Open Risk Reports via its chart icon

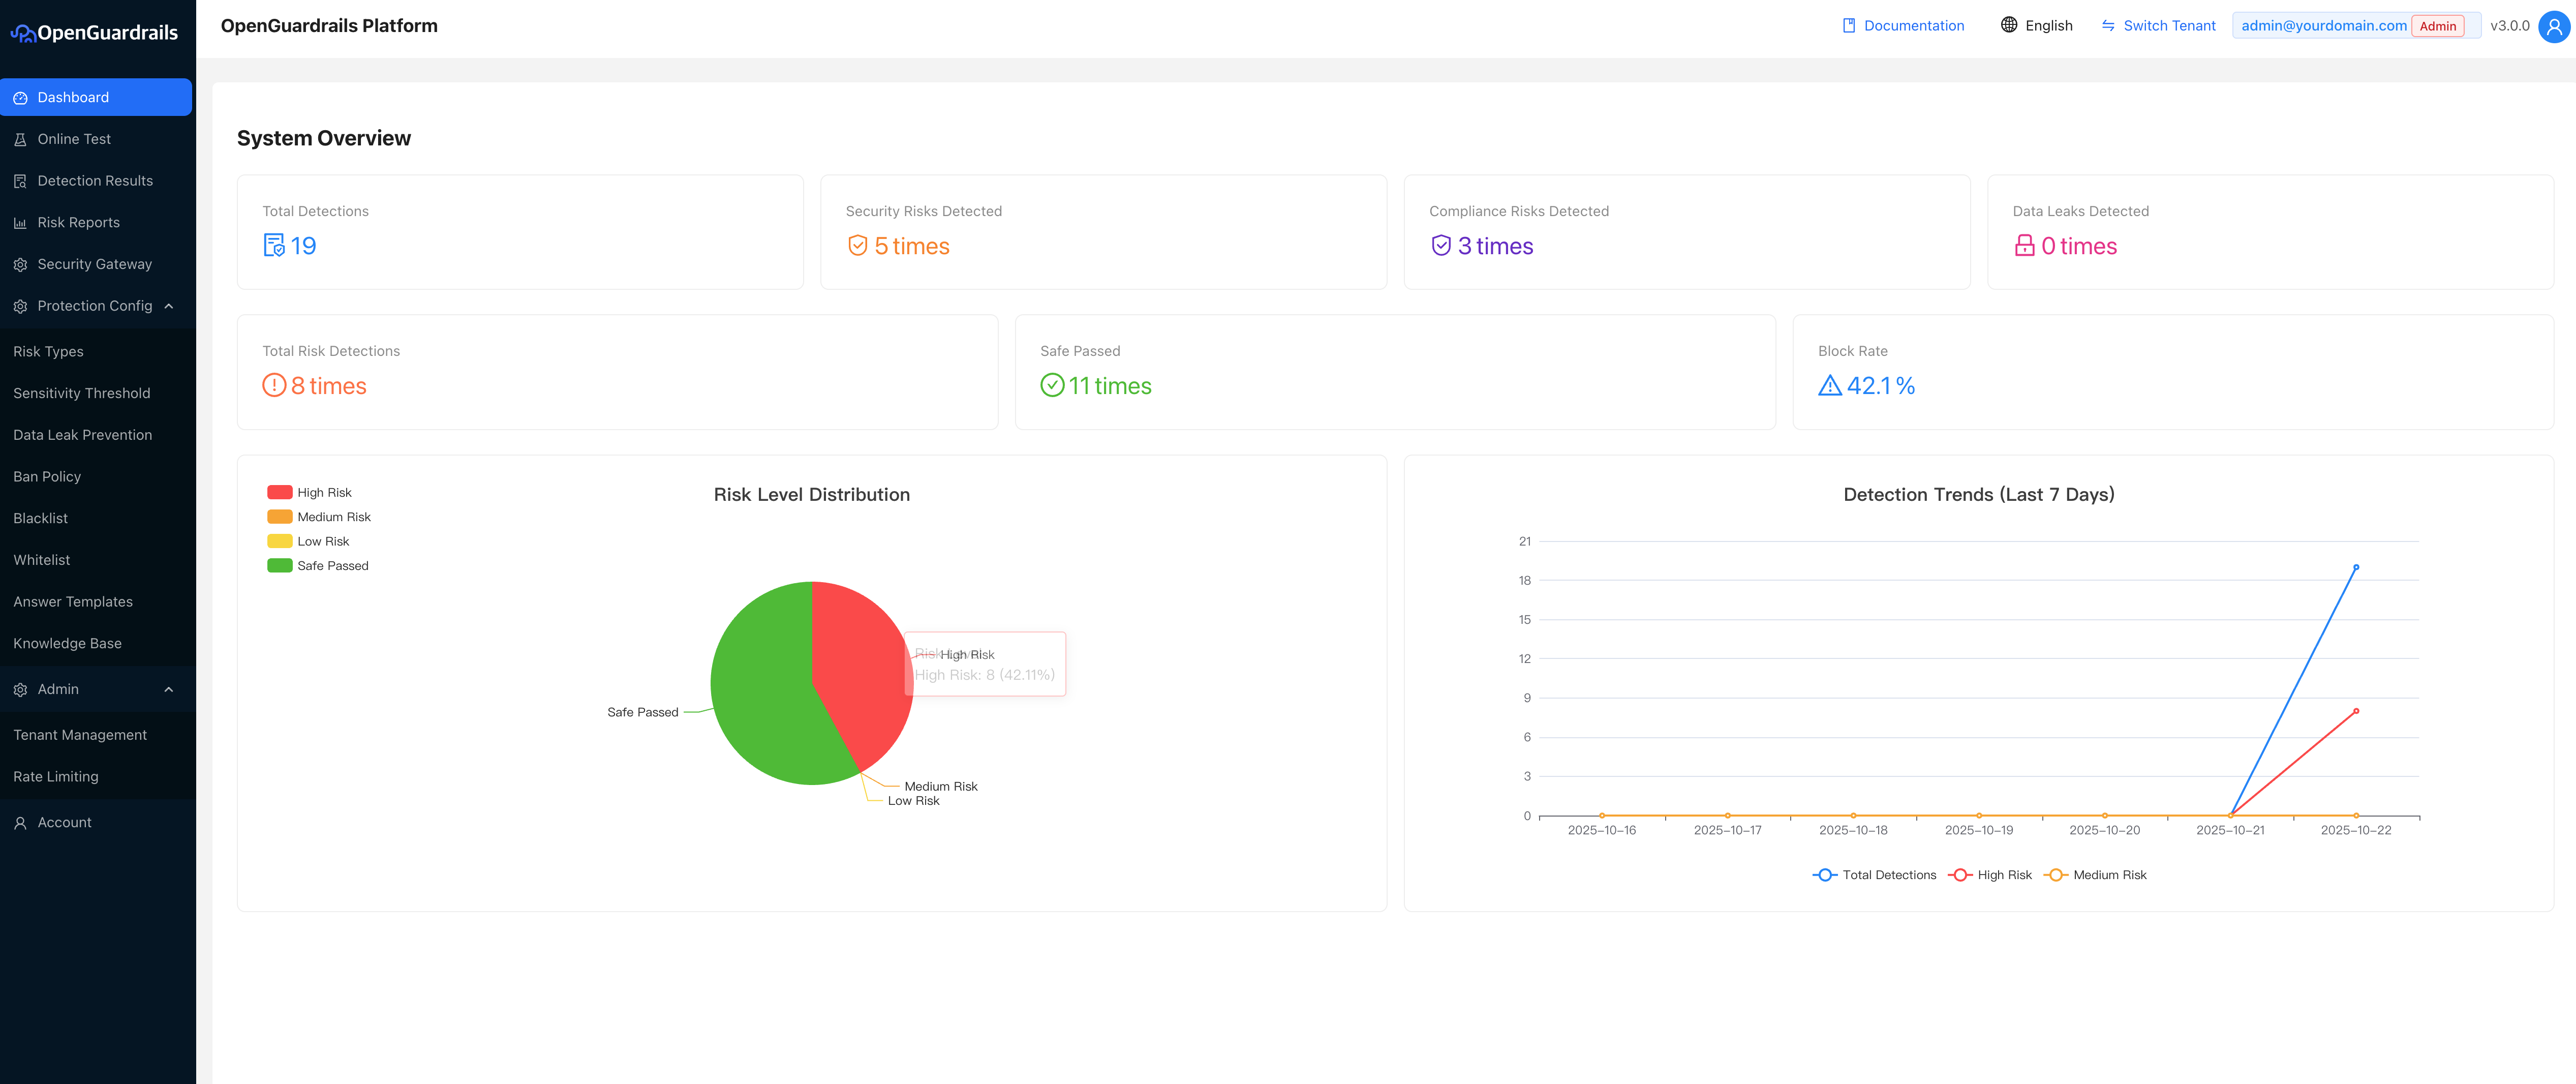pyautogui.click(x=20, y=222)
